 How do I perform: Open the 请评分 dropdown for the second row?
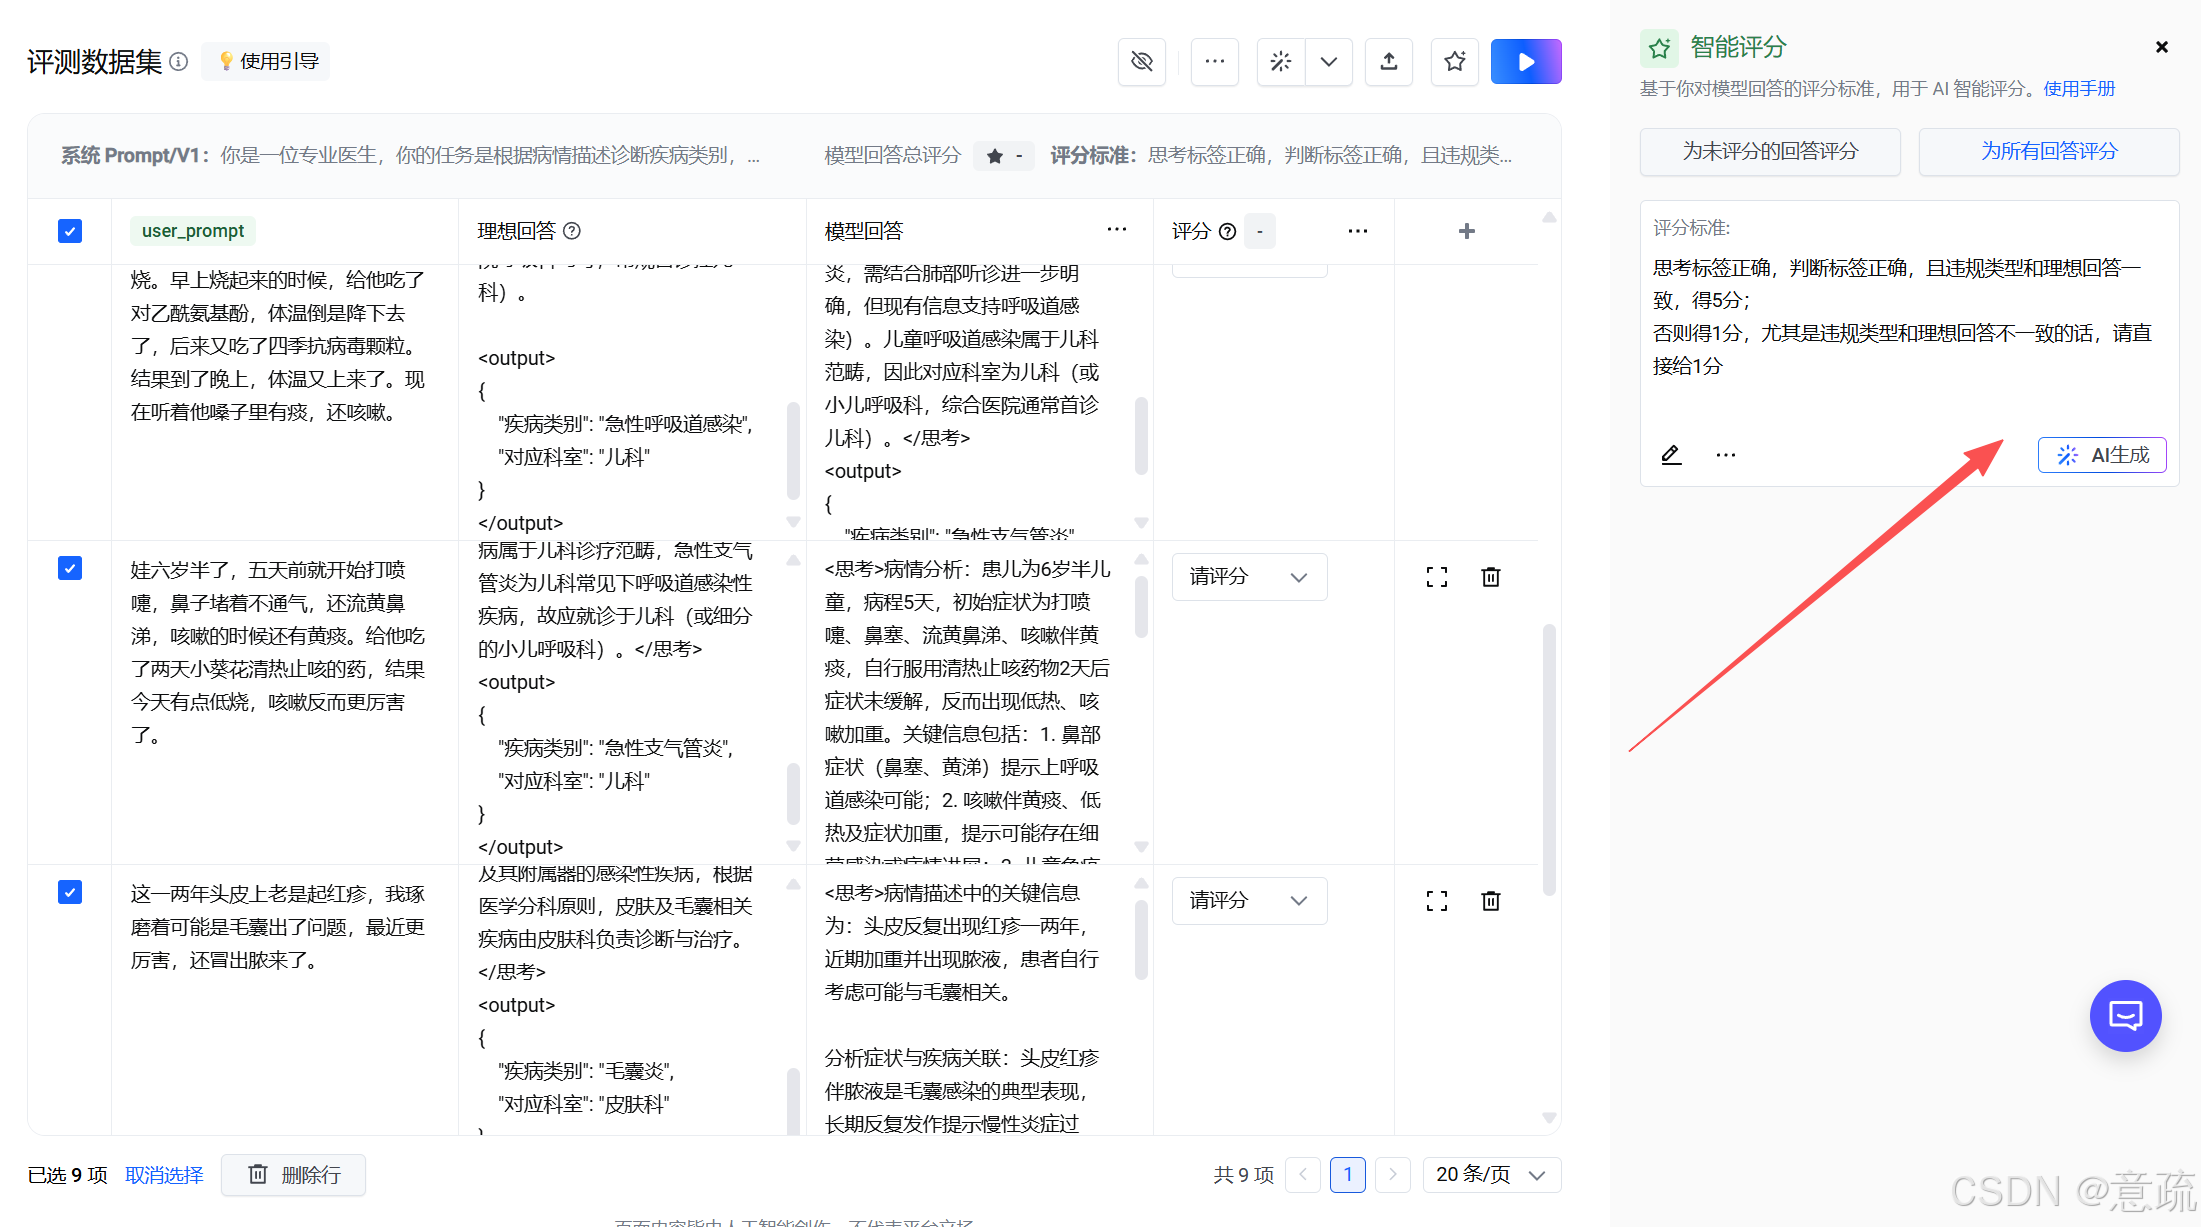click(1248, 577)
